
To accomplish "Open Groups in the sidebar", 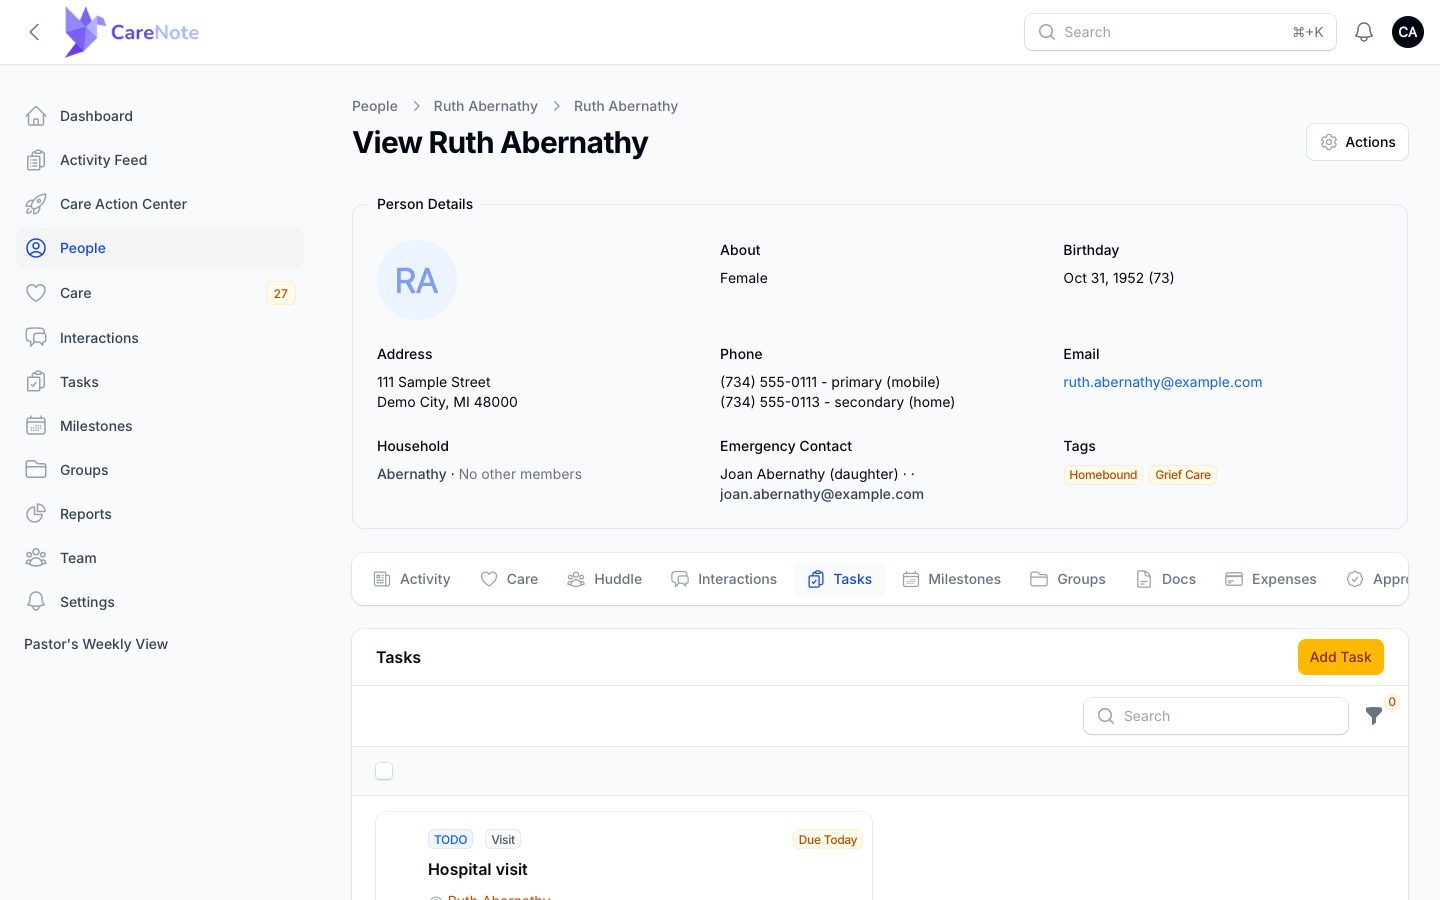I will click(x=160, y=470).
